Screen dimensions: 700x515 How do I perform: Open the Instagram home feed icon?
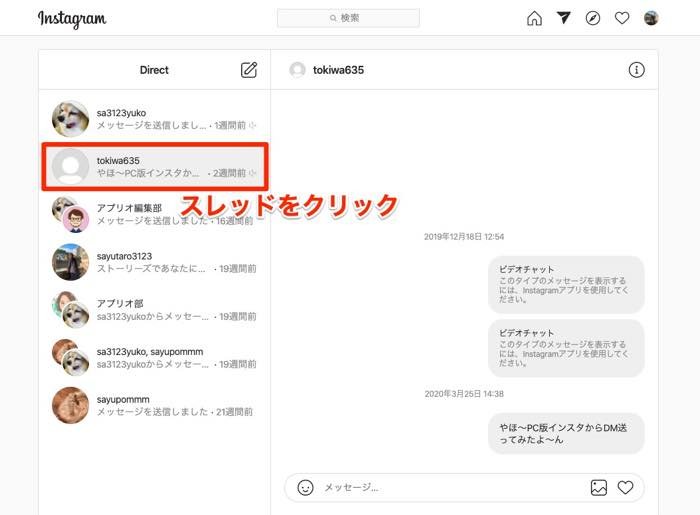(x=534, y=18)
